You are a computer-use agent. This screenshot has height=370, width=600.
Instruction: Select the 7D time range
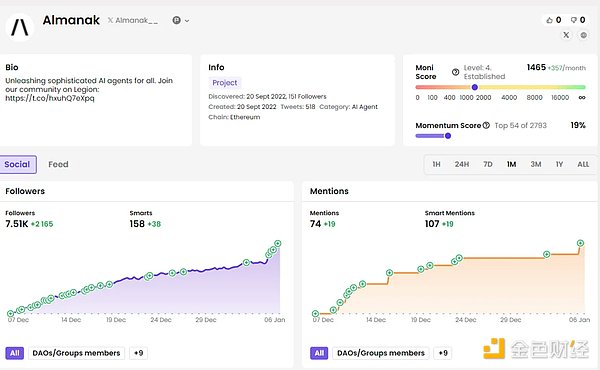tap(488, 164)
